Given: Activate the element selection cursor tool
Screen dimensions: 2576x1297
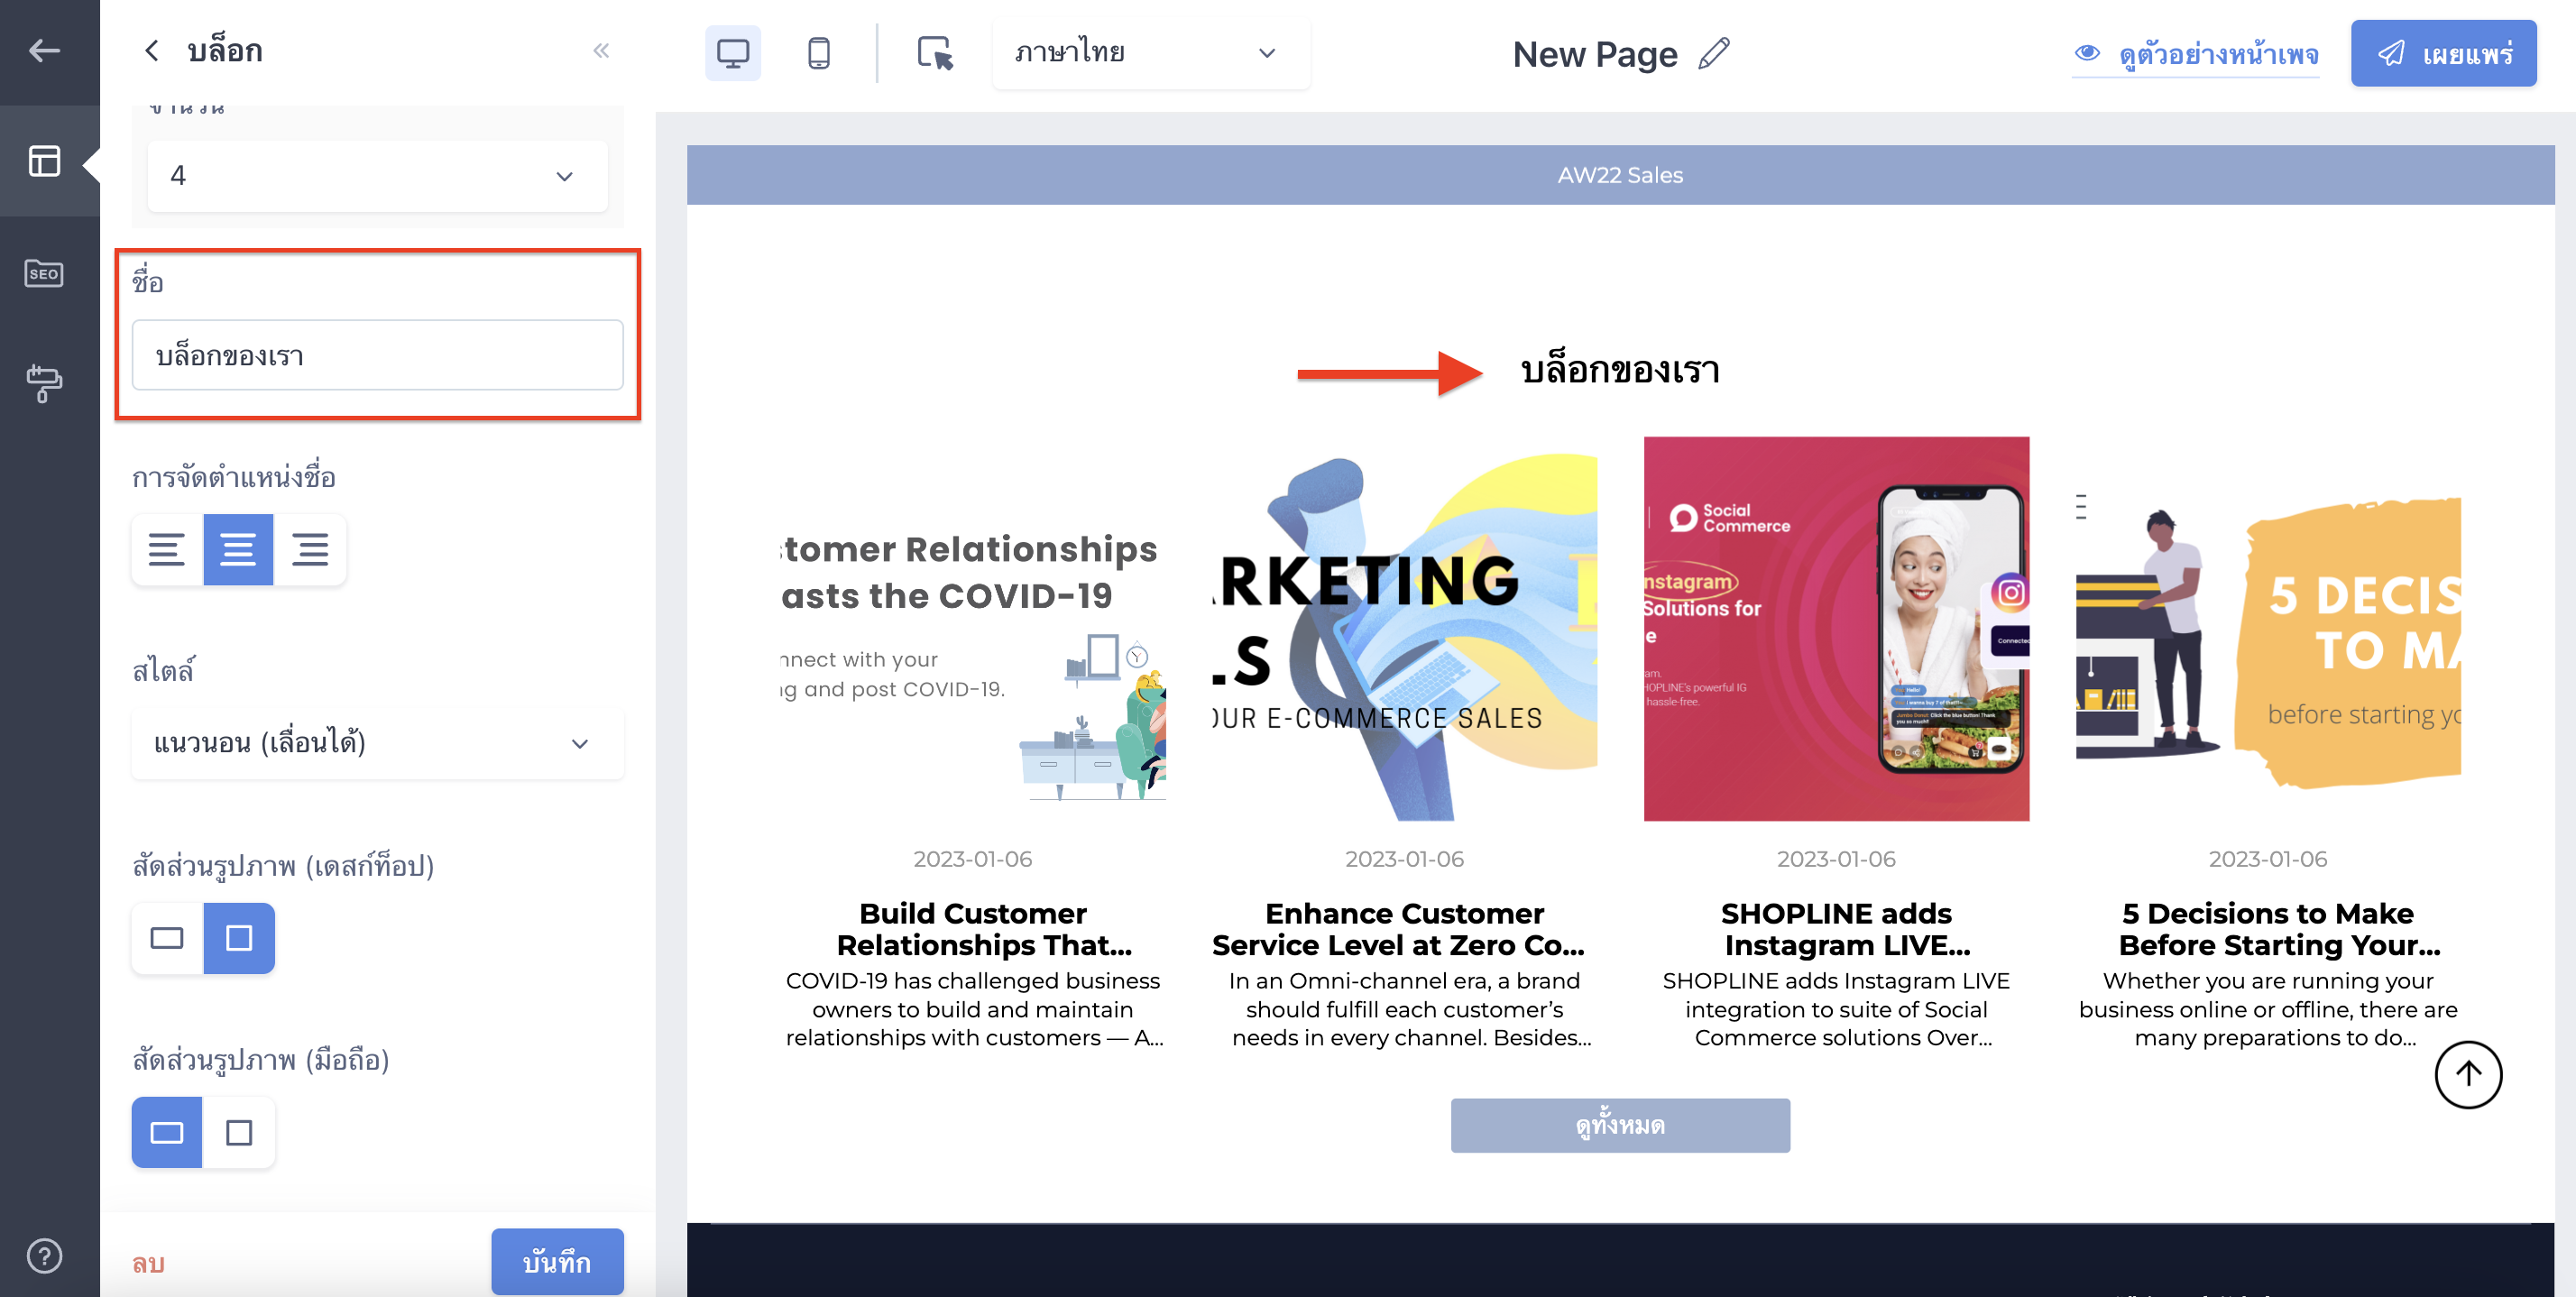Looking at the screenshot, I should 936,53.
